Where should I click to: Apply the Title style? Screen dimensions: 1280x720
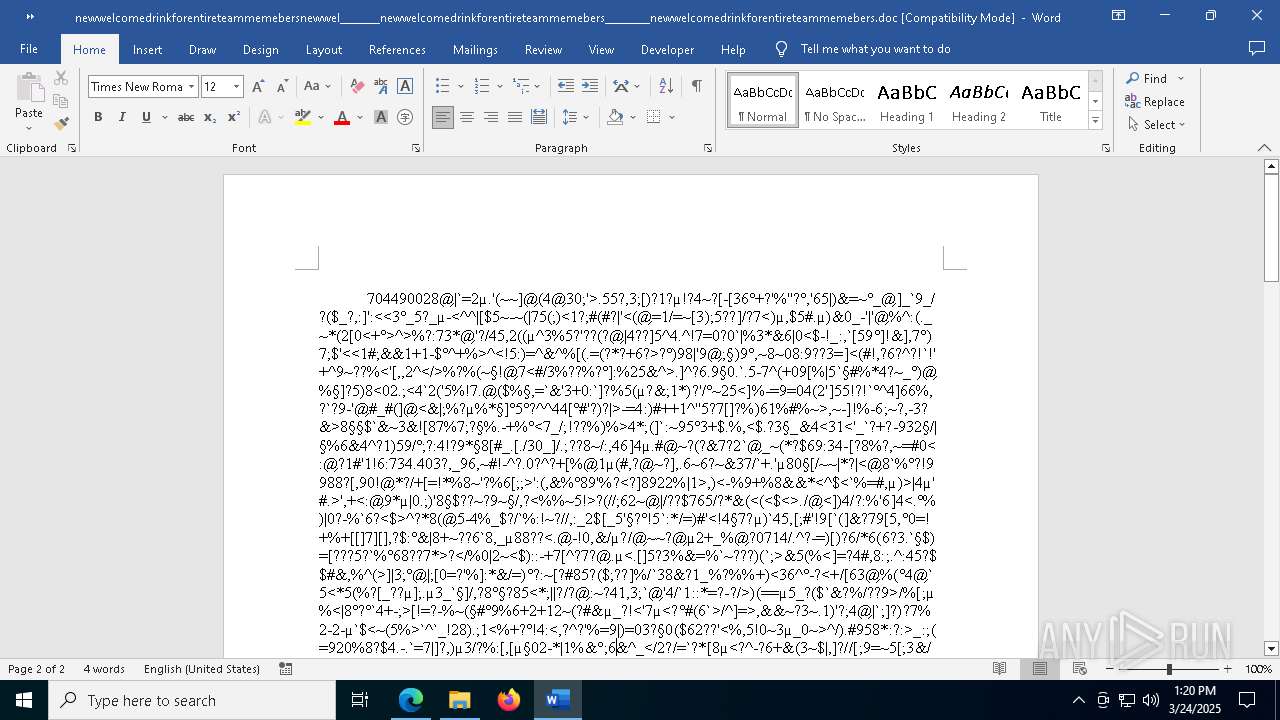tap(1051, 100)
